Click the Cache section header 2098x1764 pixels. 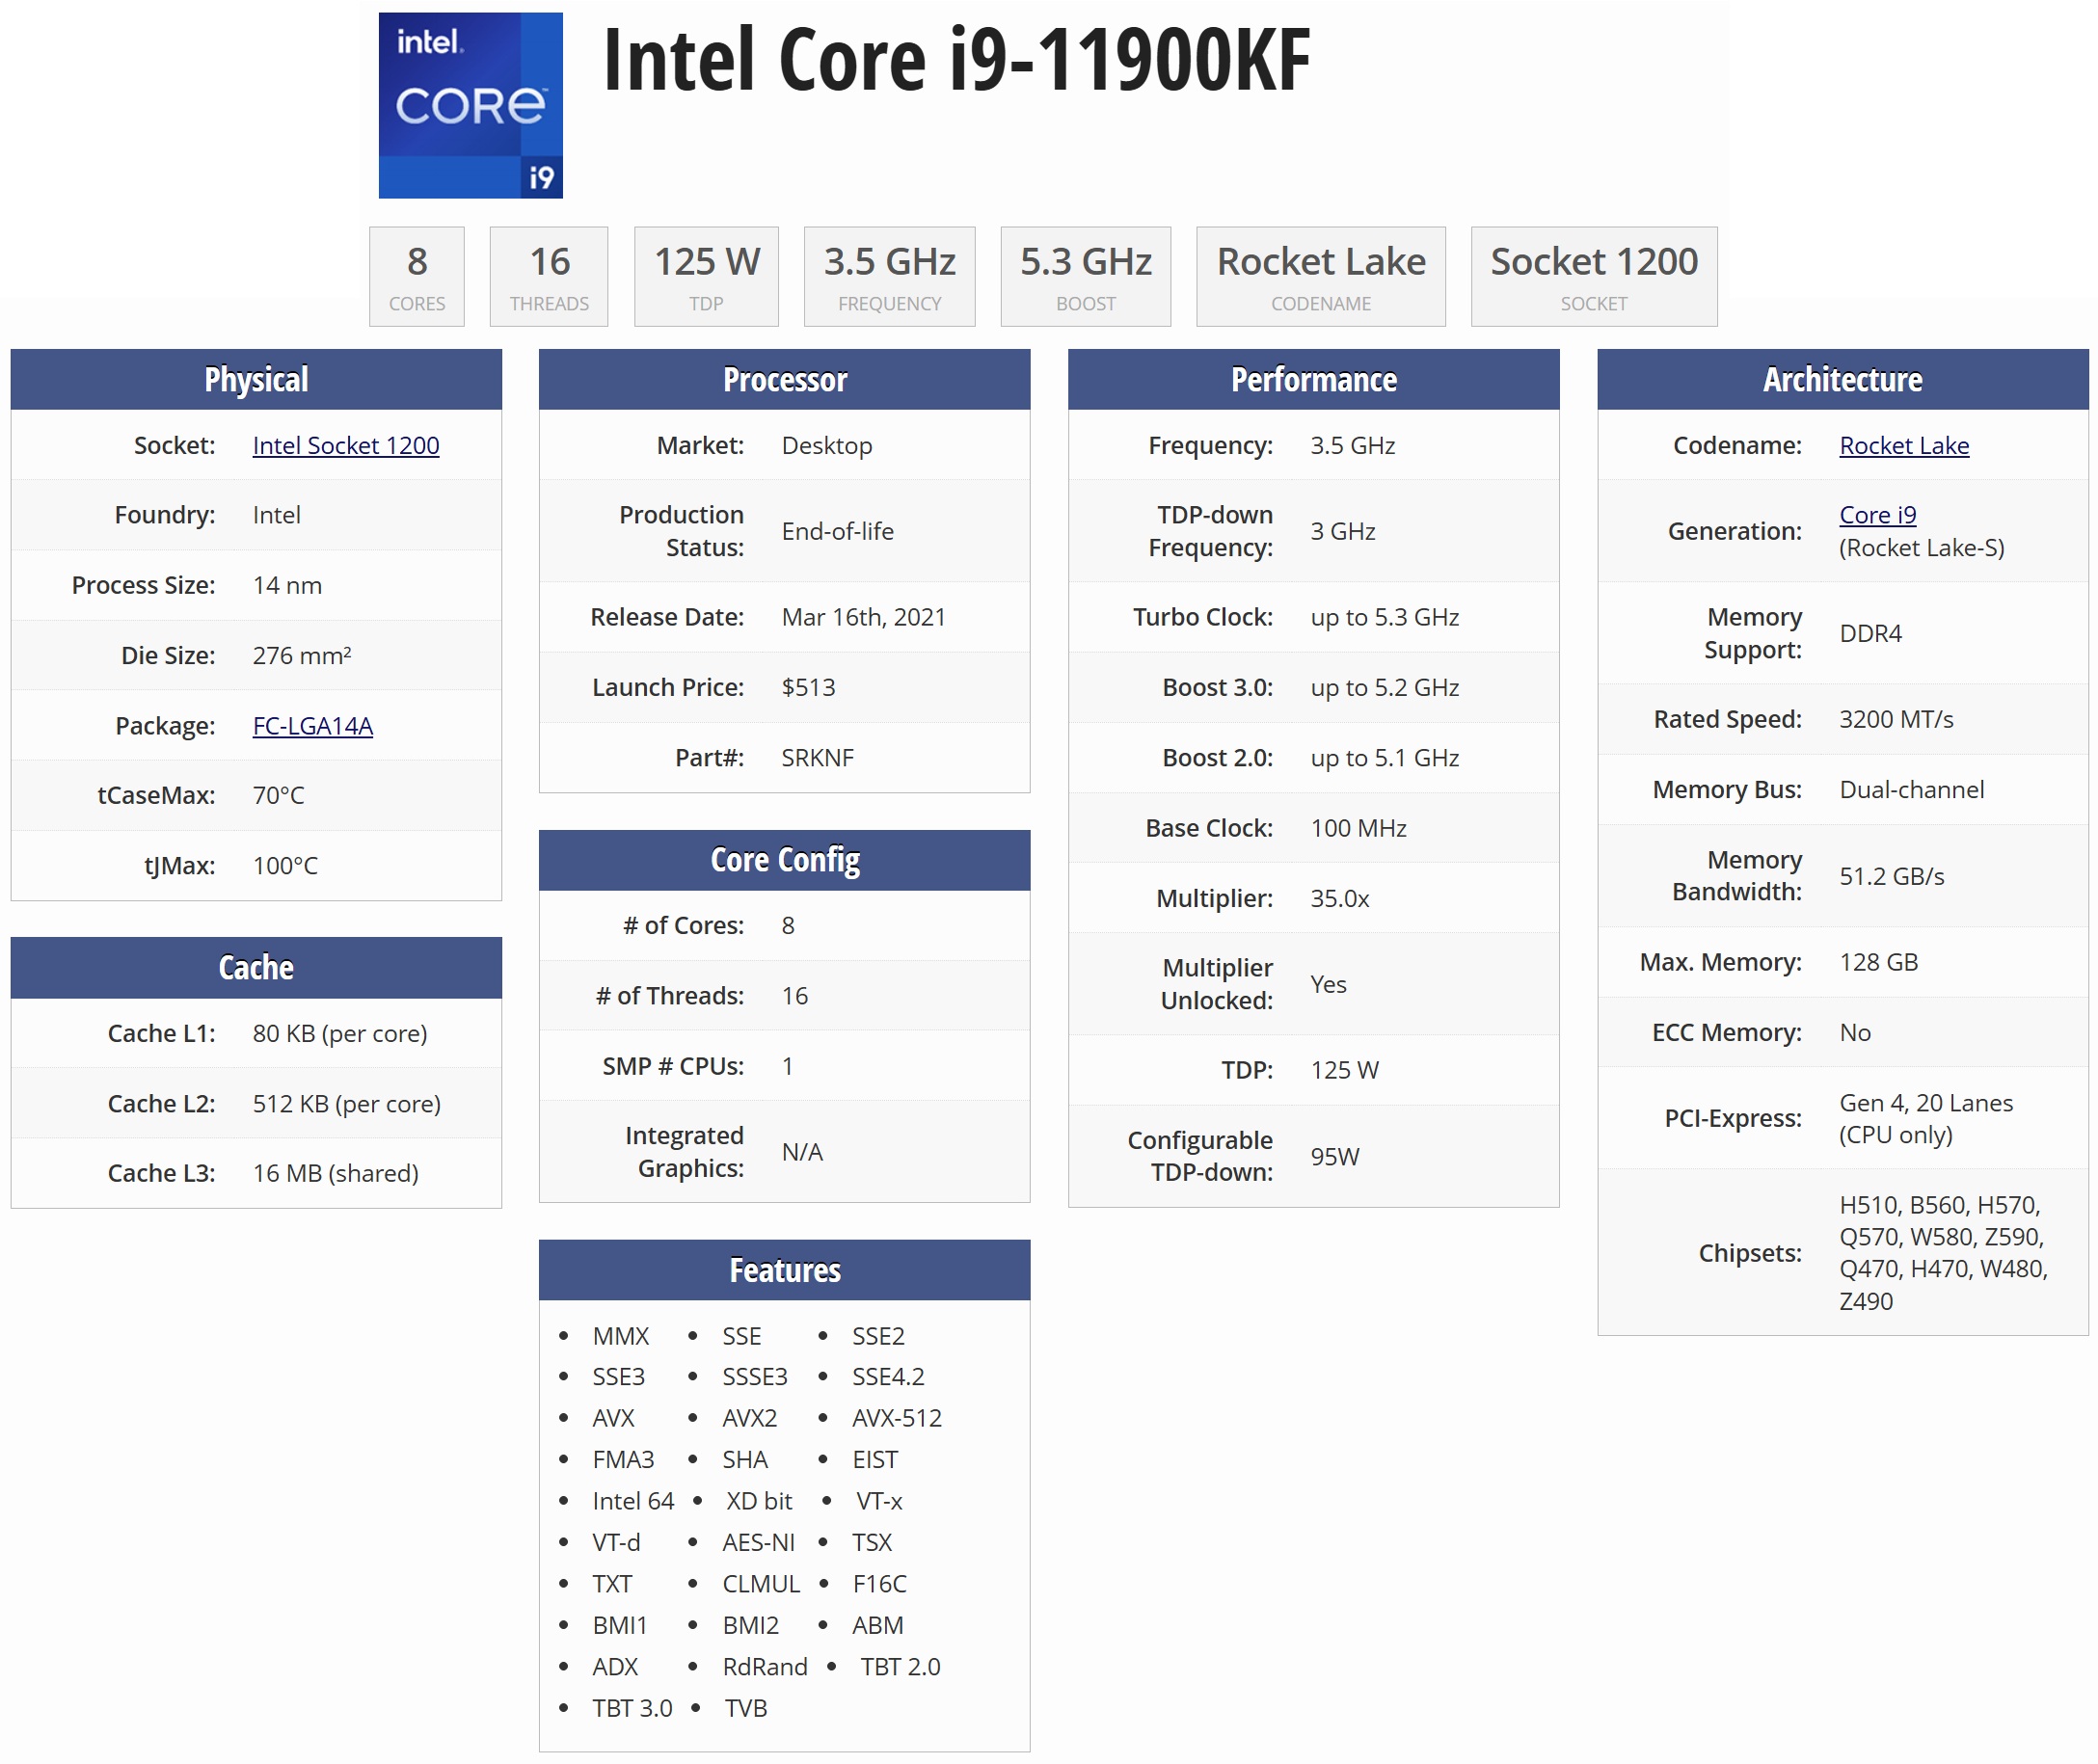pyautogui.click(x=256, y=967)
